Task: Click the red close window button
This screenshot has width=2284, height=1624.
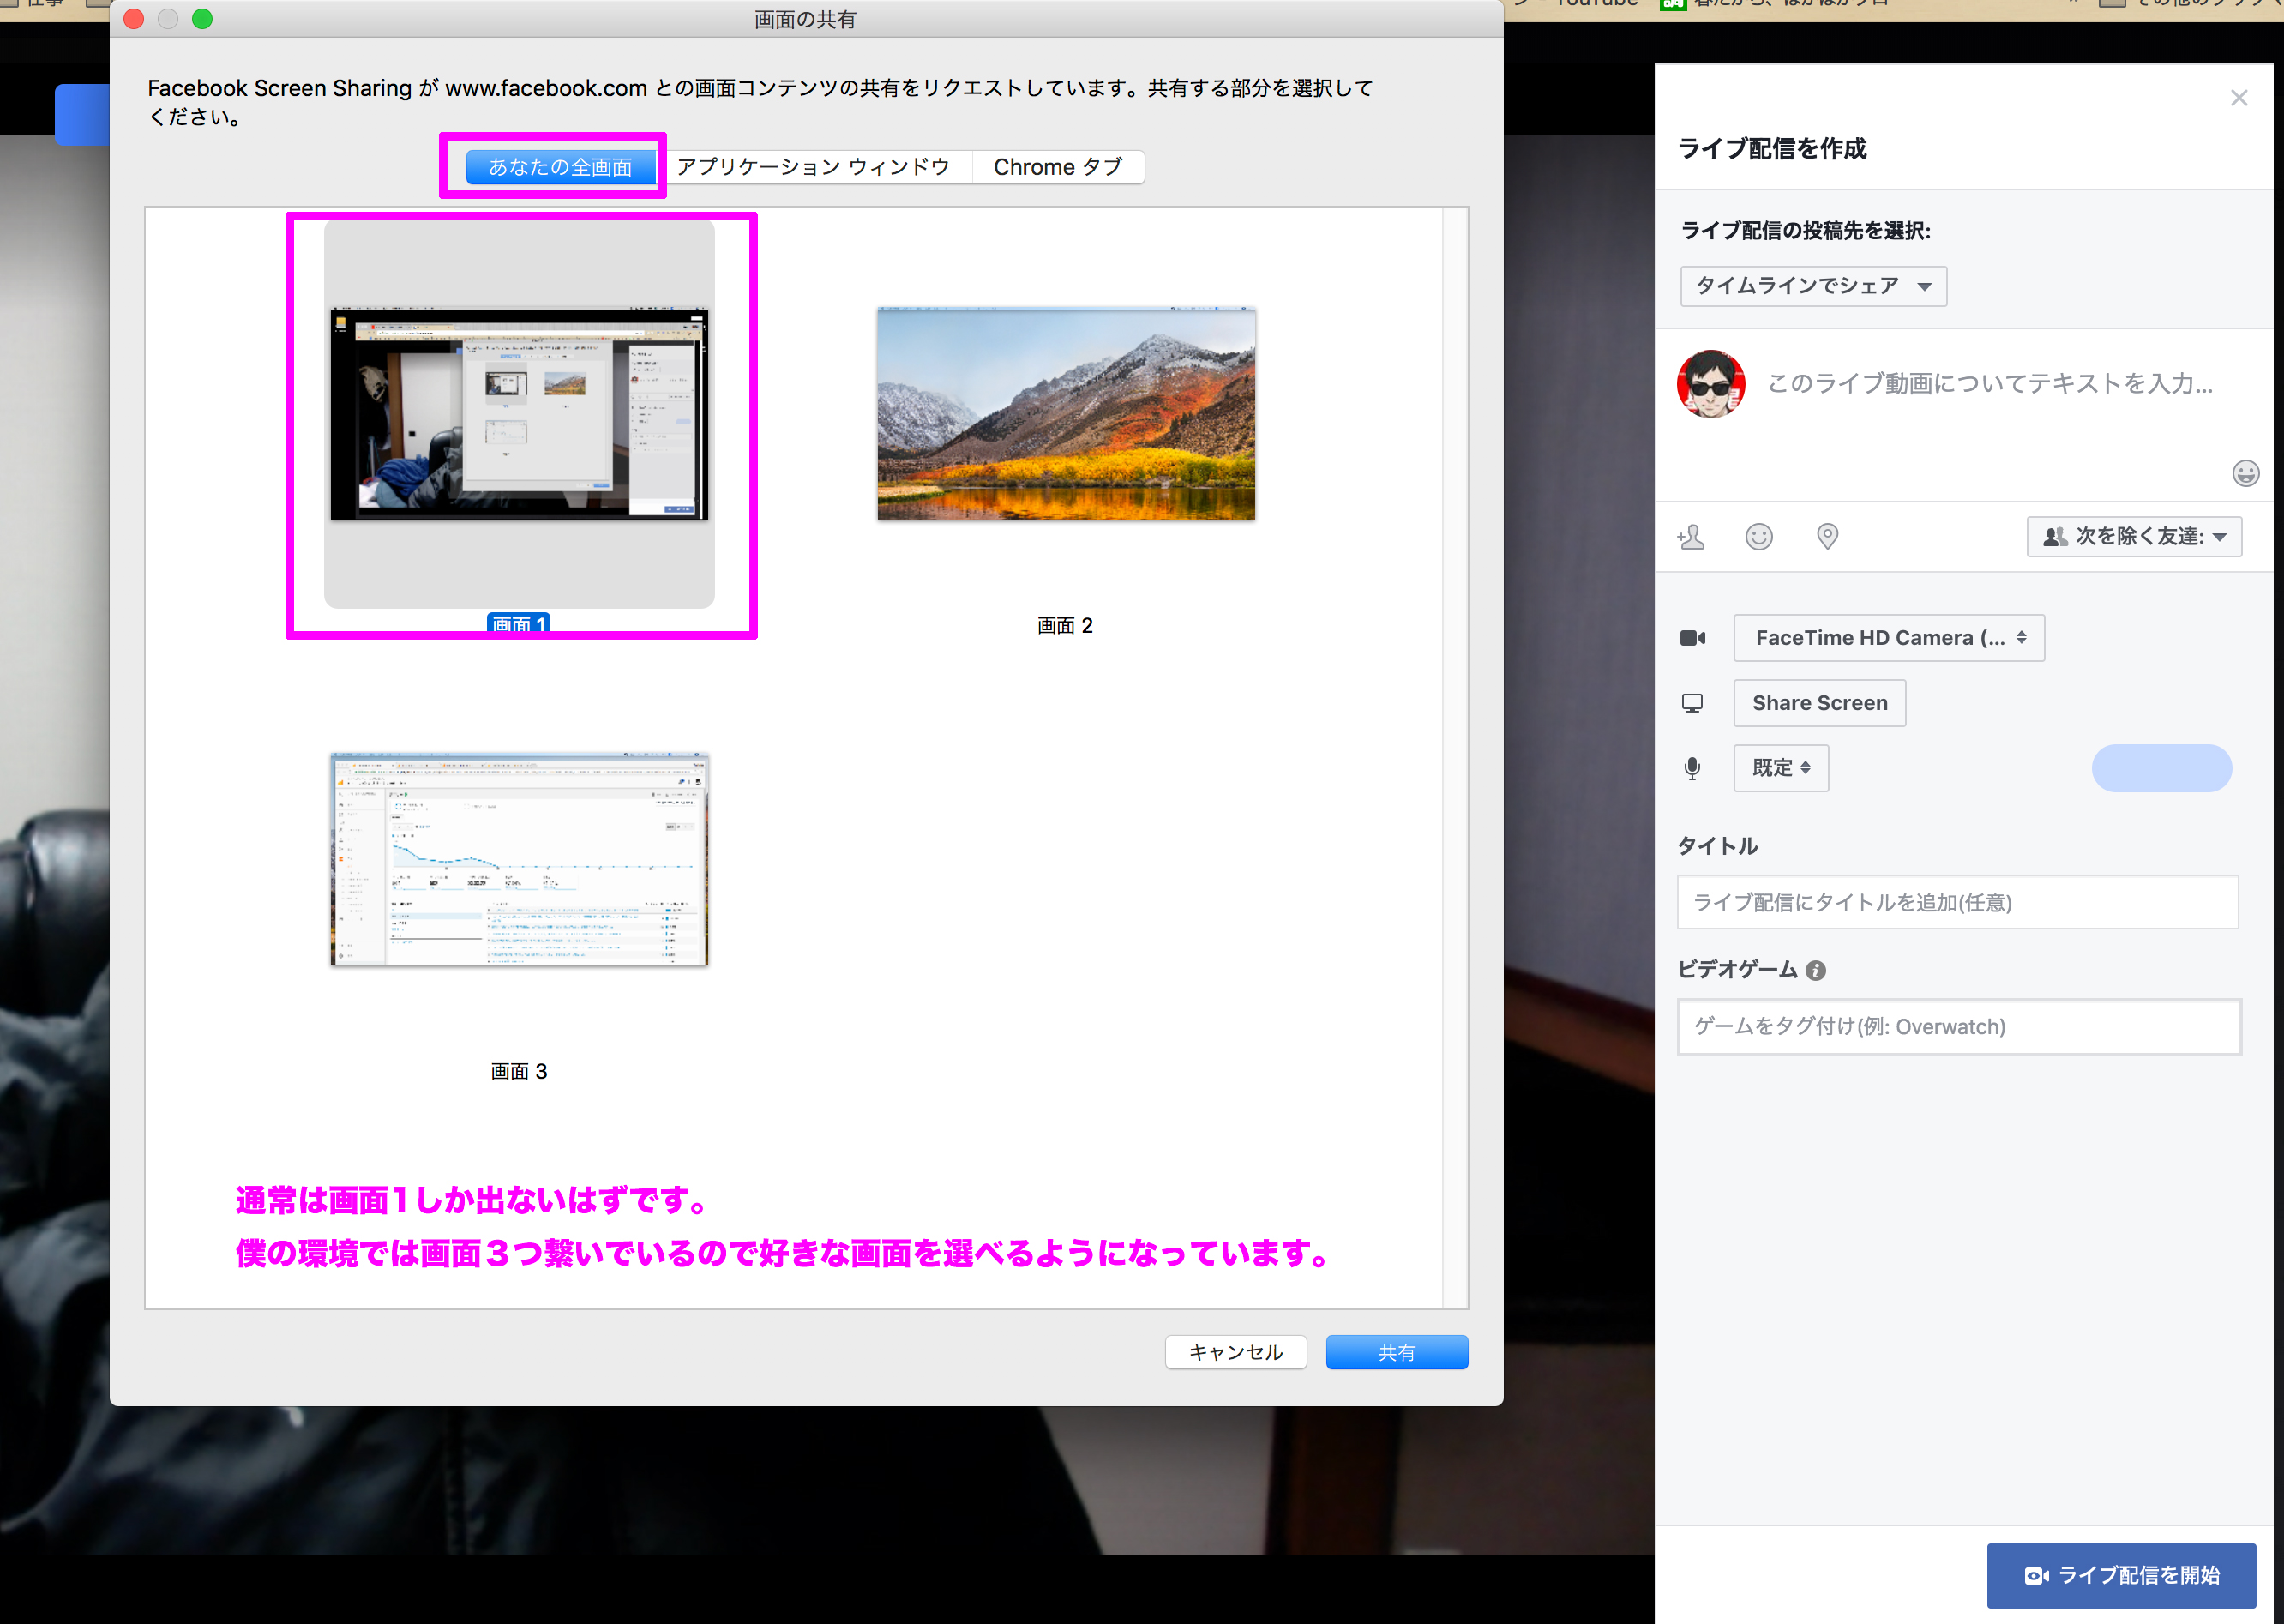Action: click(x=134, y=19)
